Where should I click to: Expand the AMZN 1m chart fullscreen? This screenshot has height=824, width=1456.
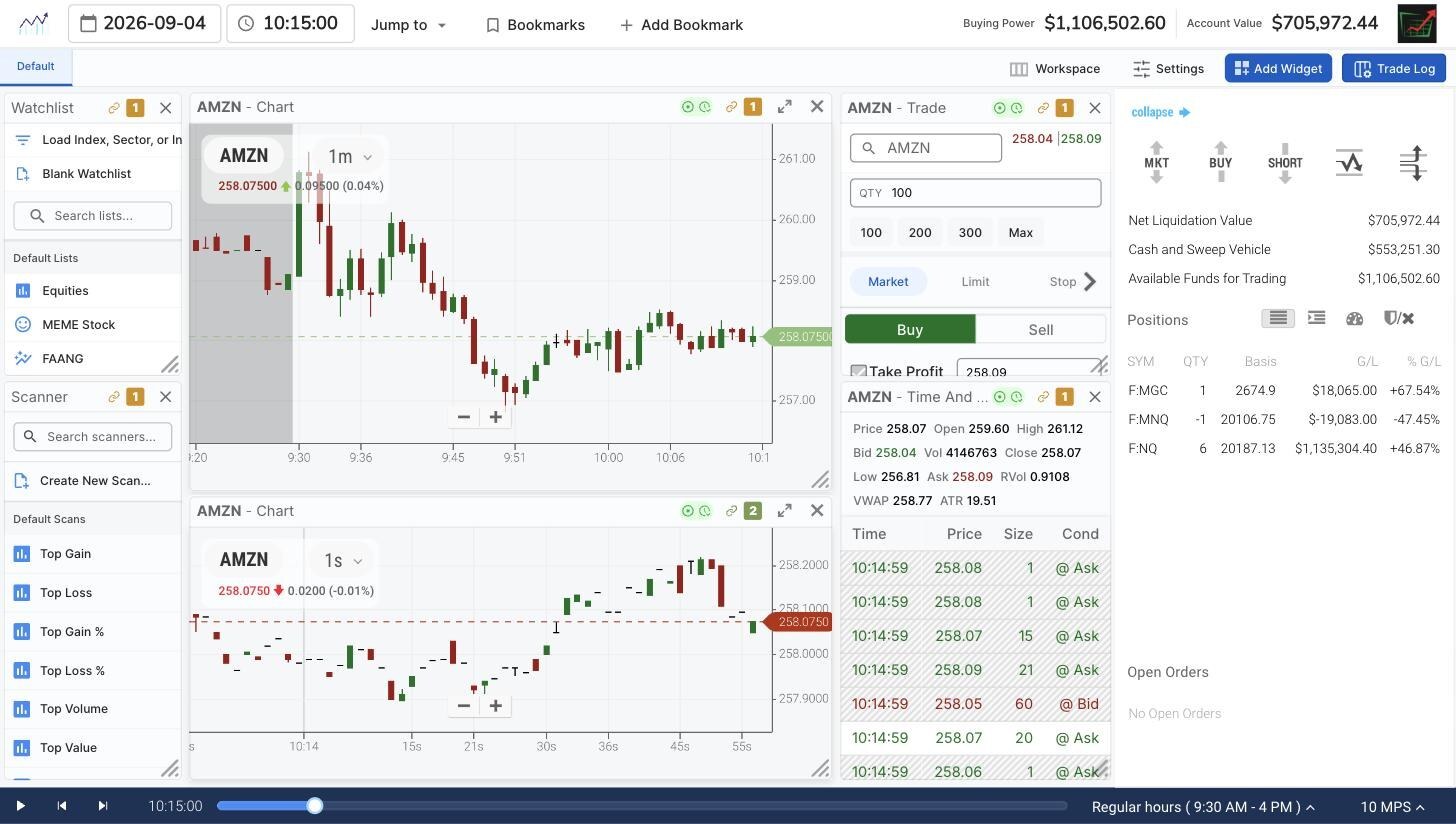point(785,107)
